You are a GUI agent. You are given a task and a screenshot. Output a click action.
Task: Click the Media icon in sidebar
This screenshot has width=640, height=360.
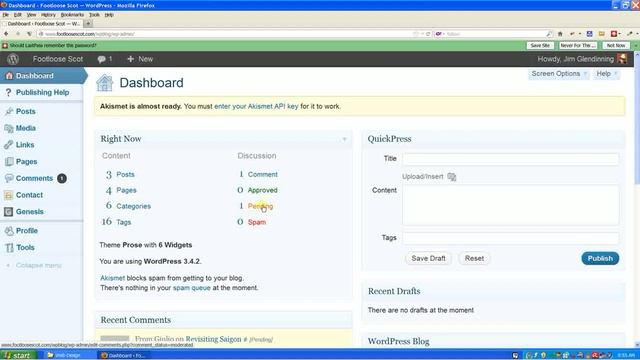click(x=9, y=128)
